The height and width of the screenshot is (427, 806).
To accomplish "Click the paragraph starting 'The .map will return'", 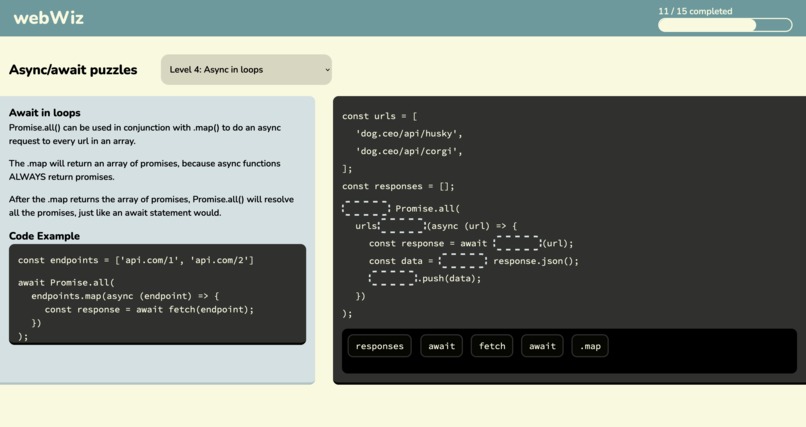I will click(x=144, y=170).
